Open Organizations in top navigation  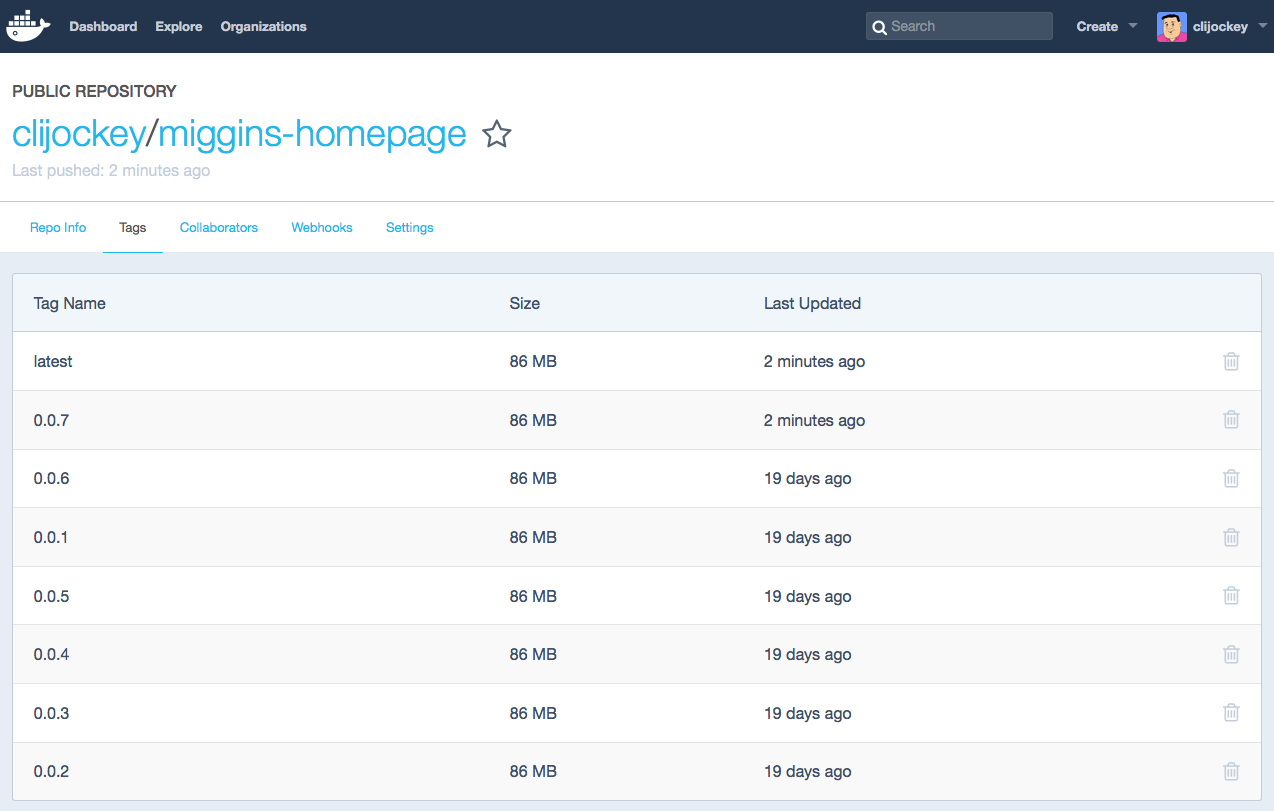click(x=264, y=27)
